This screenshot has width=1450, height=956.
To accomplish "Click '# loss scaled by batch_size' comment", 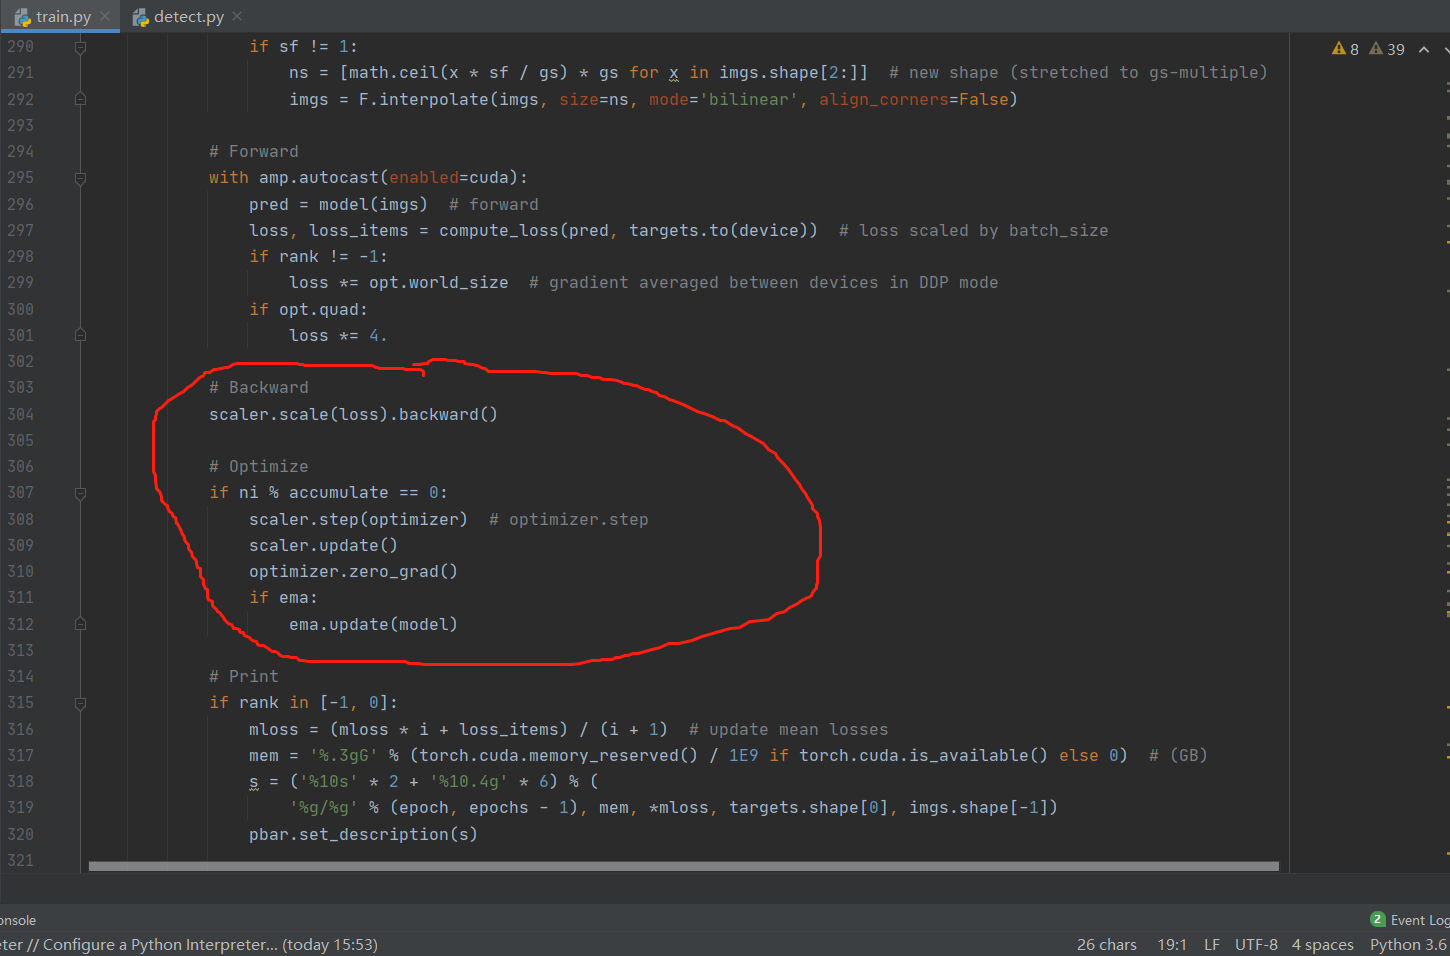I will (973, 230).
